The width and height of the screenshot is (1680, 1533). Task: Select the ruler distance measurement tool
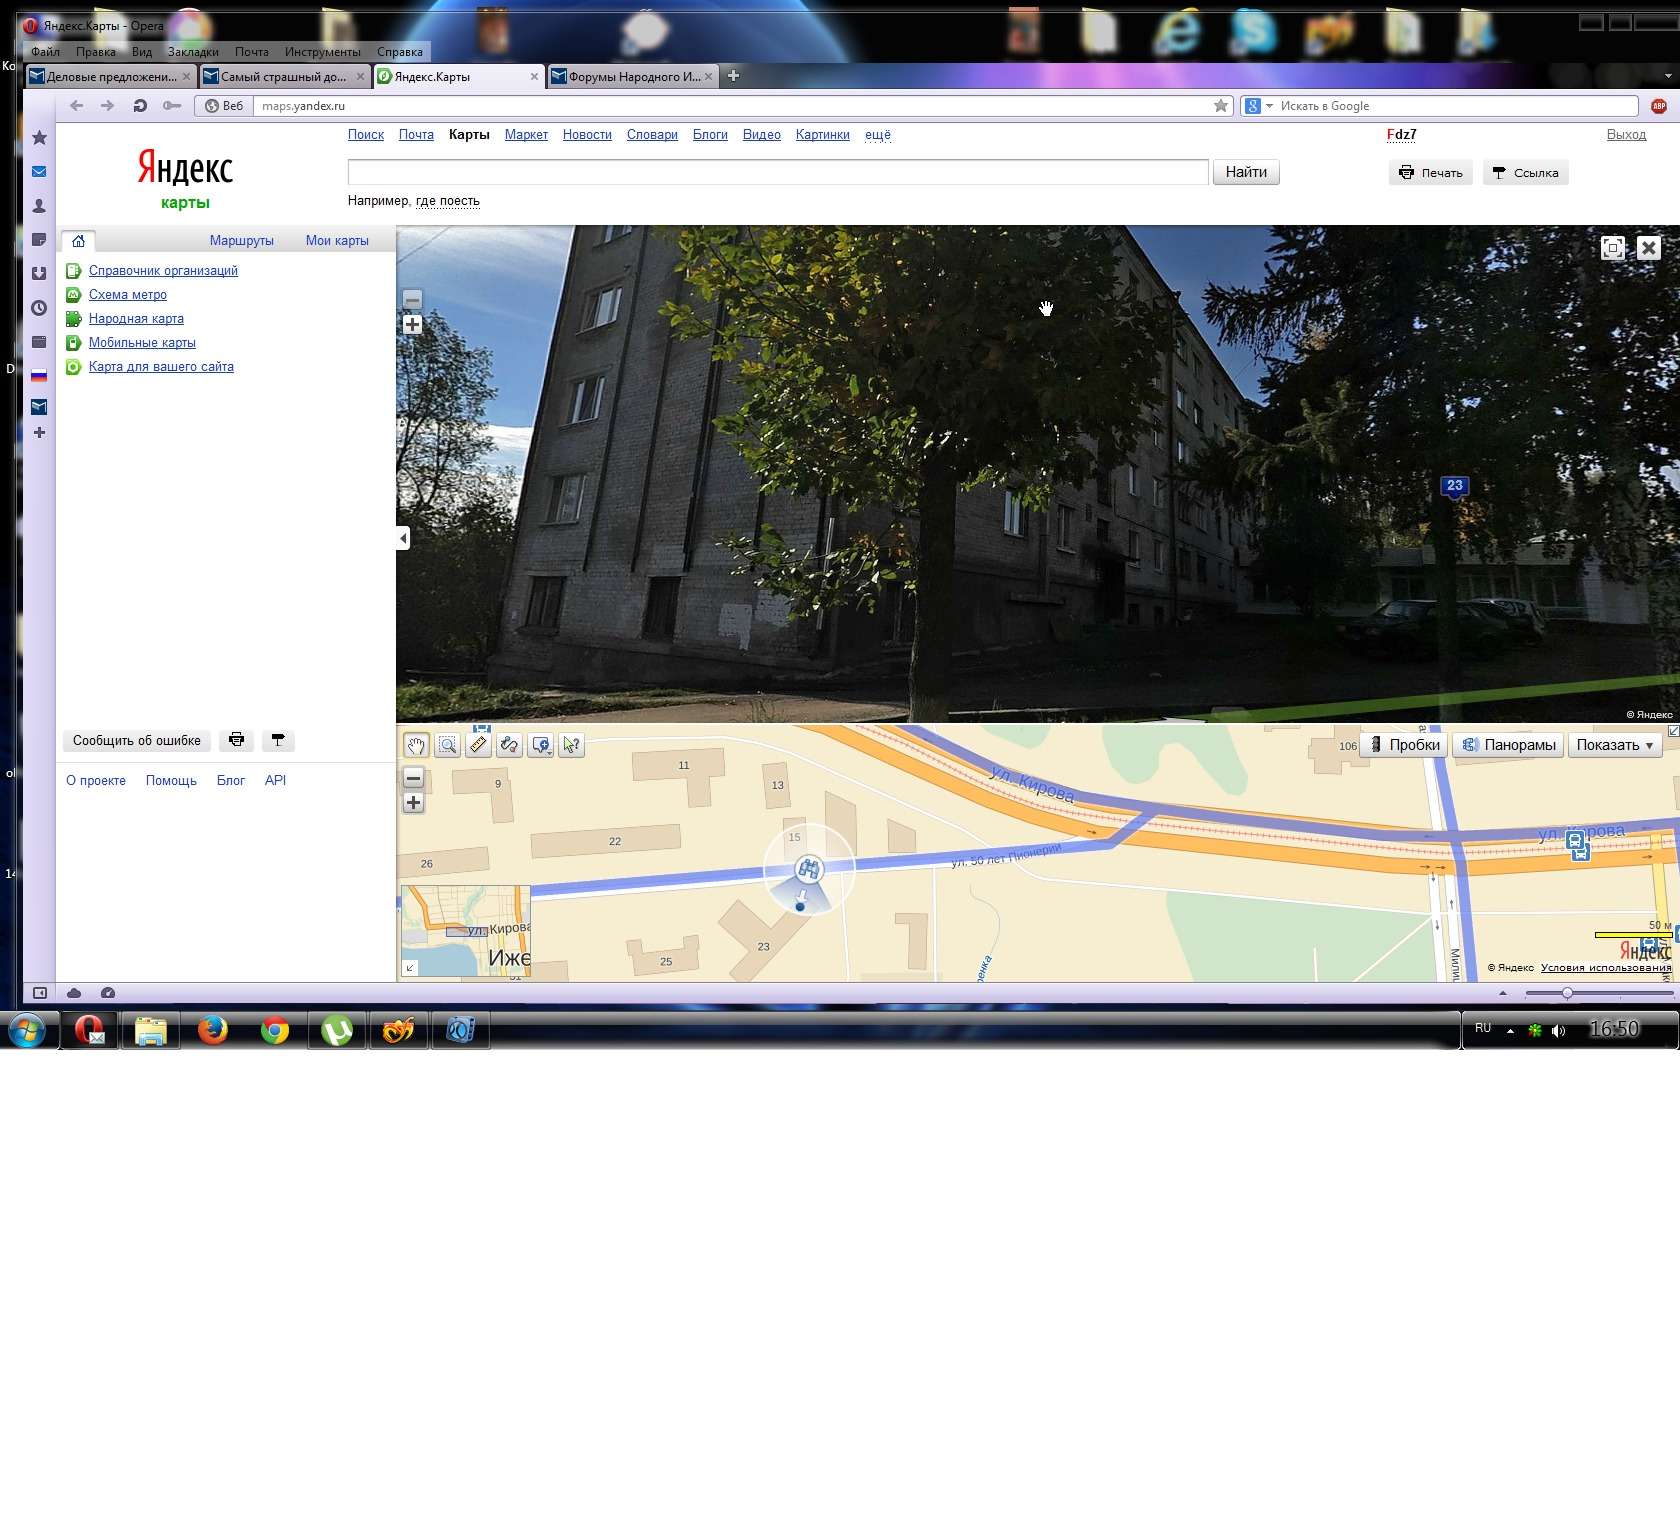tap(479, 745)
